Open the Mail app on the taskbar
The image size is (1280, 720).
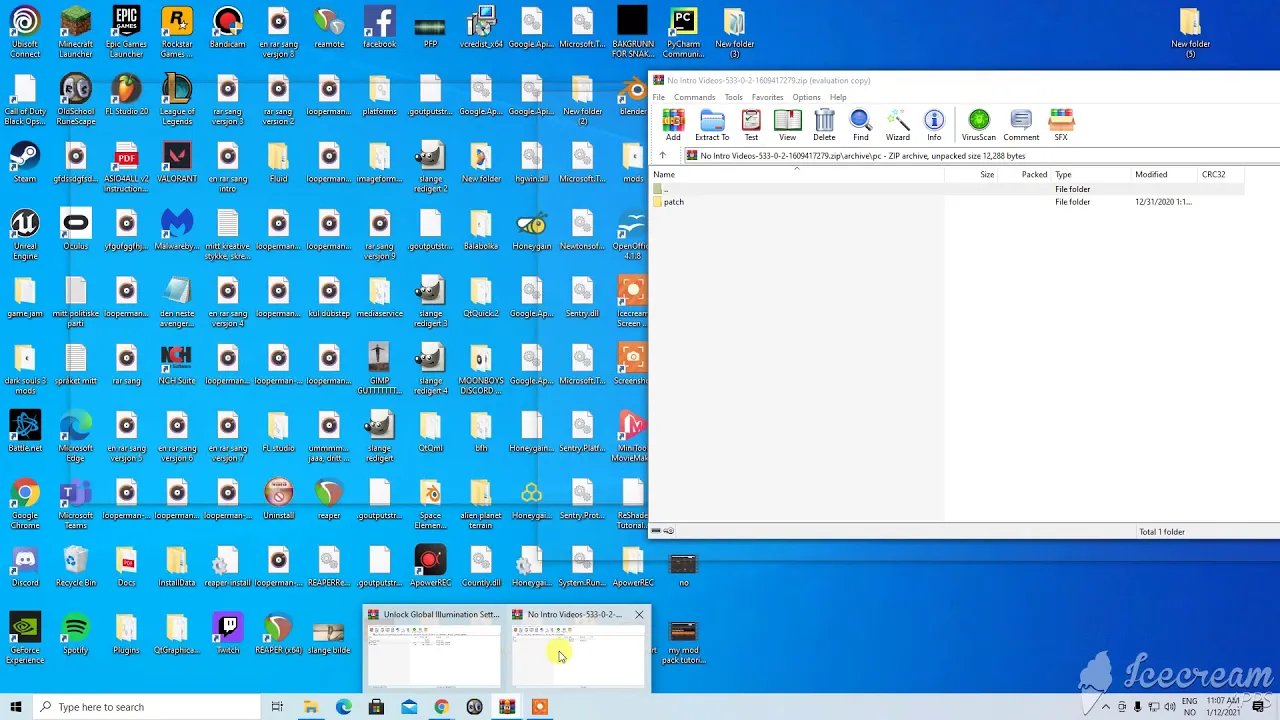[x=409, y=707]
